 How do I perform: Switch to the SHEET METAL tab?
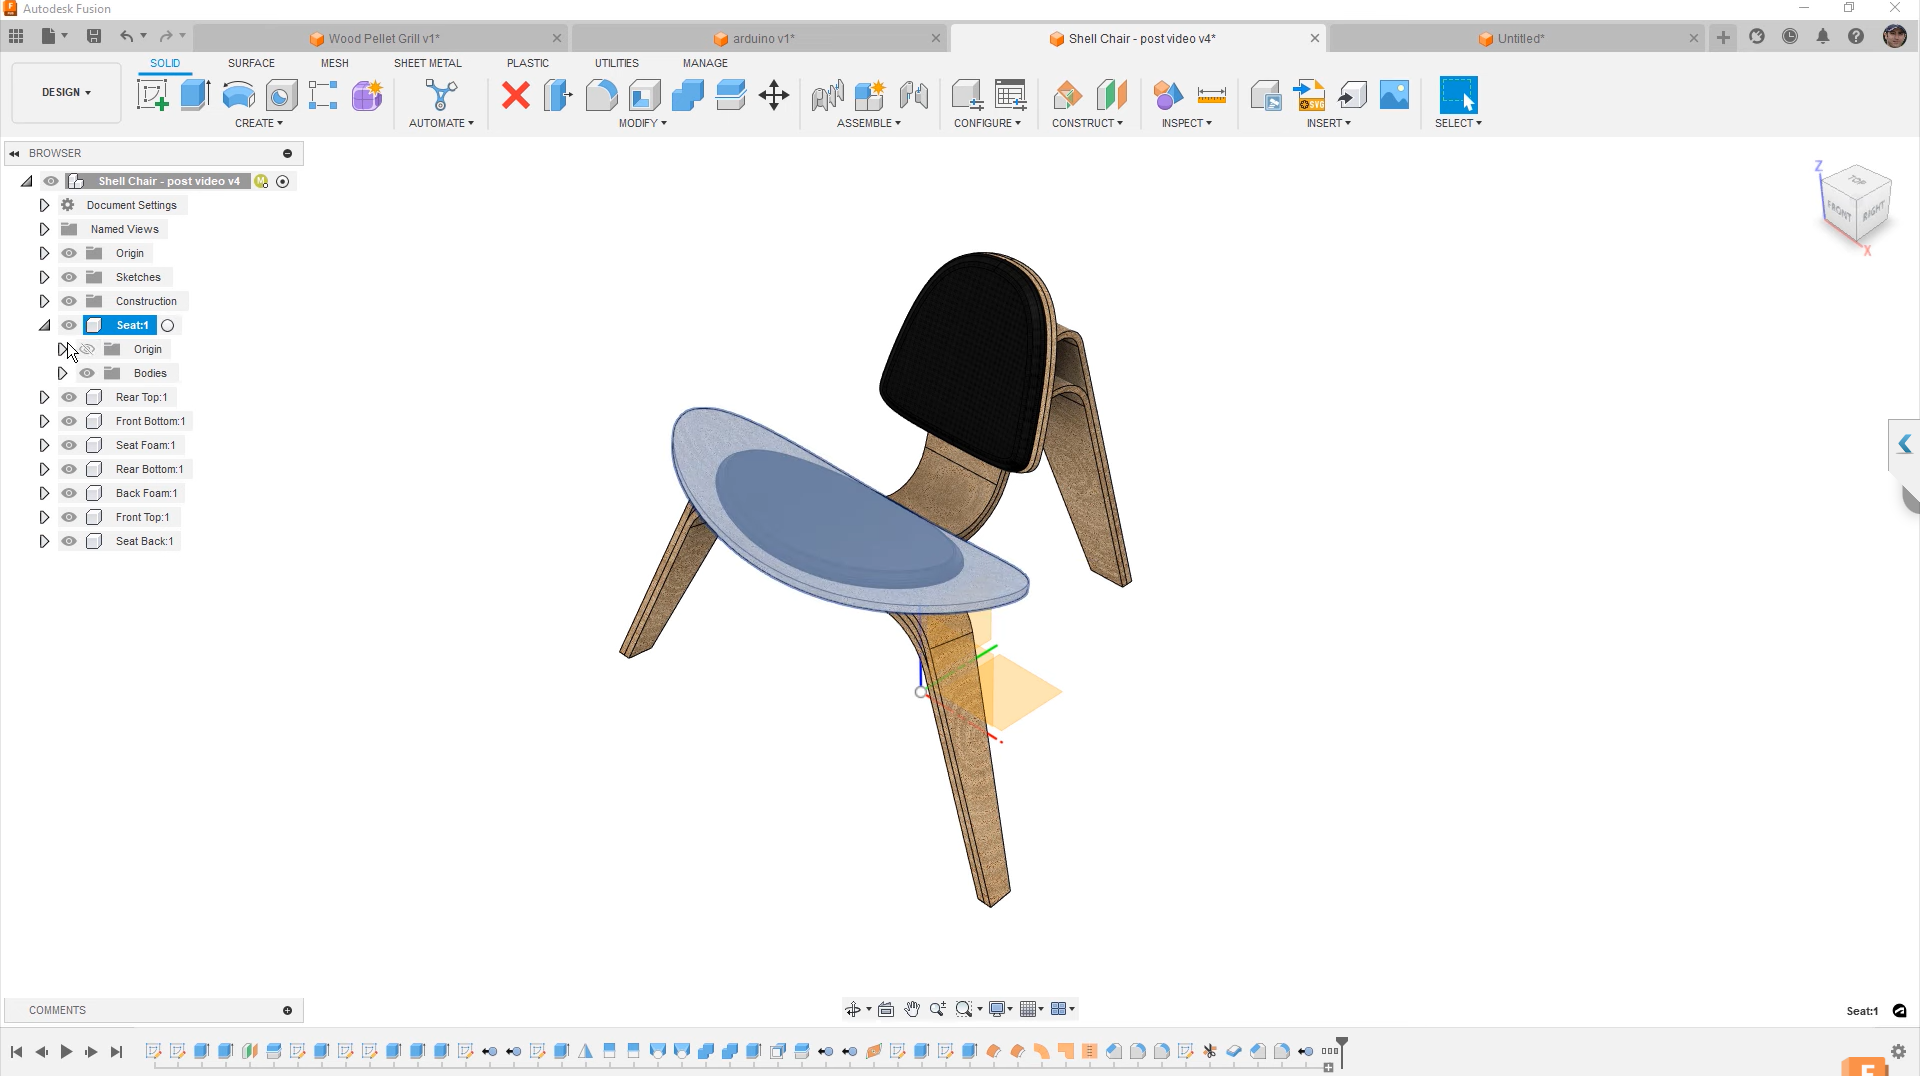[428, 63]
